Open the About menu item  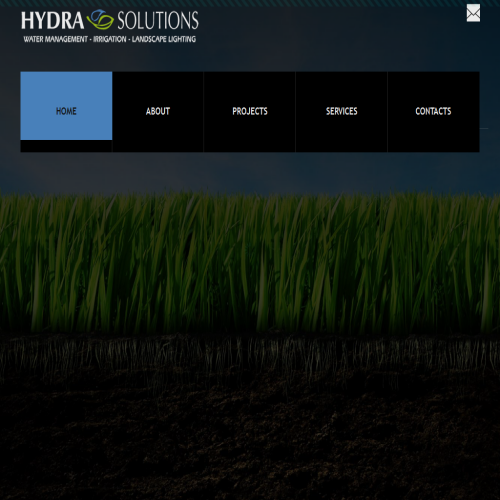click(158, 112)
